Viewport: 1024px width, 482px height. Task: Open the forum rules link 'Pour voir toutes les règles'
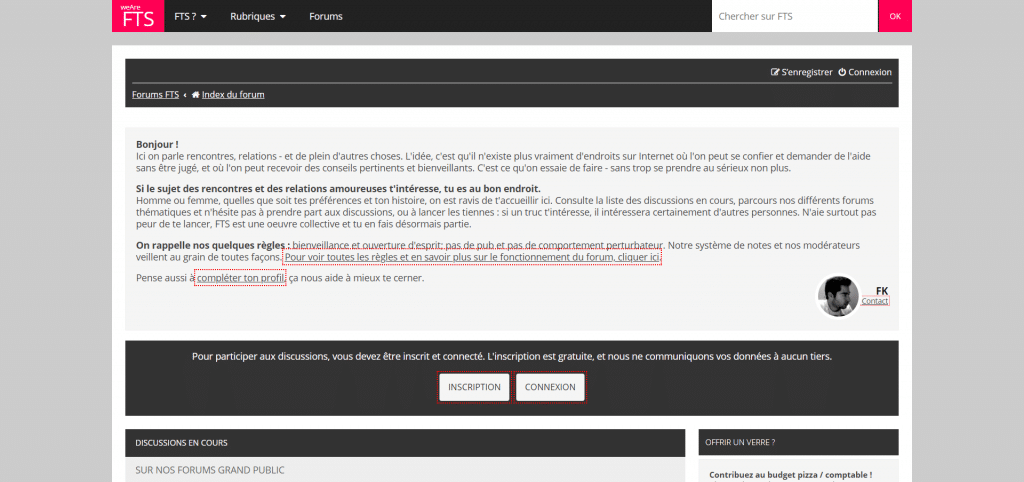click(473, 257)
